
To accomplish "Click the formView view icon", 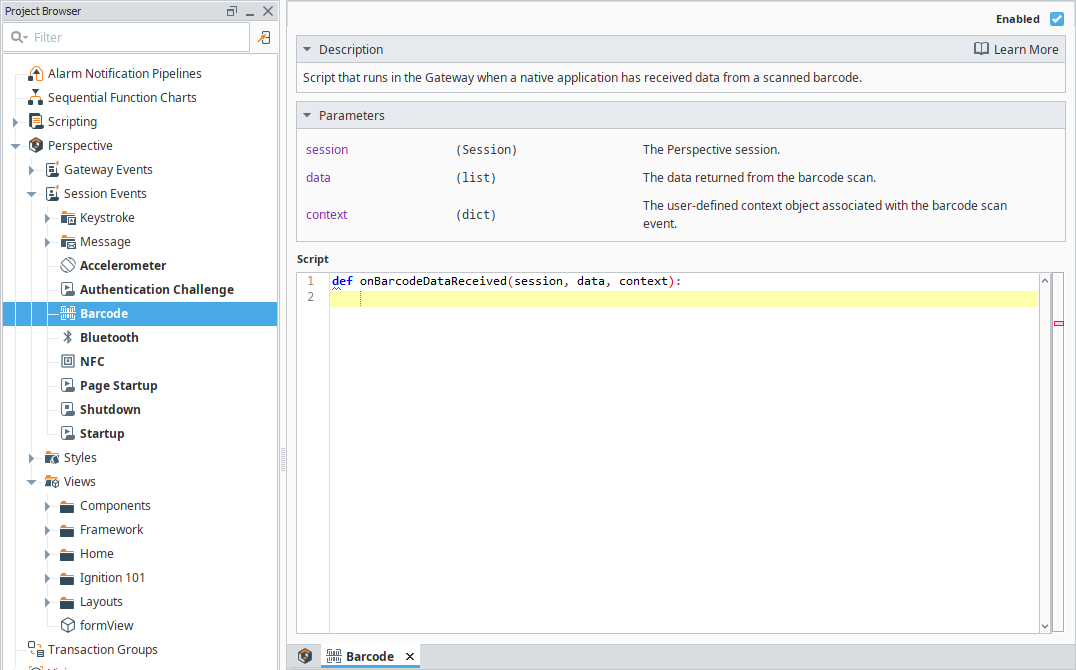I will pyautogui.click(x=68, y=625).
